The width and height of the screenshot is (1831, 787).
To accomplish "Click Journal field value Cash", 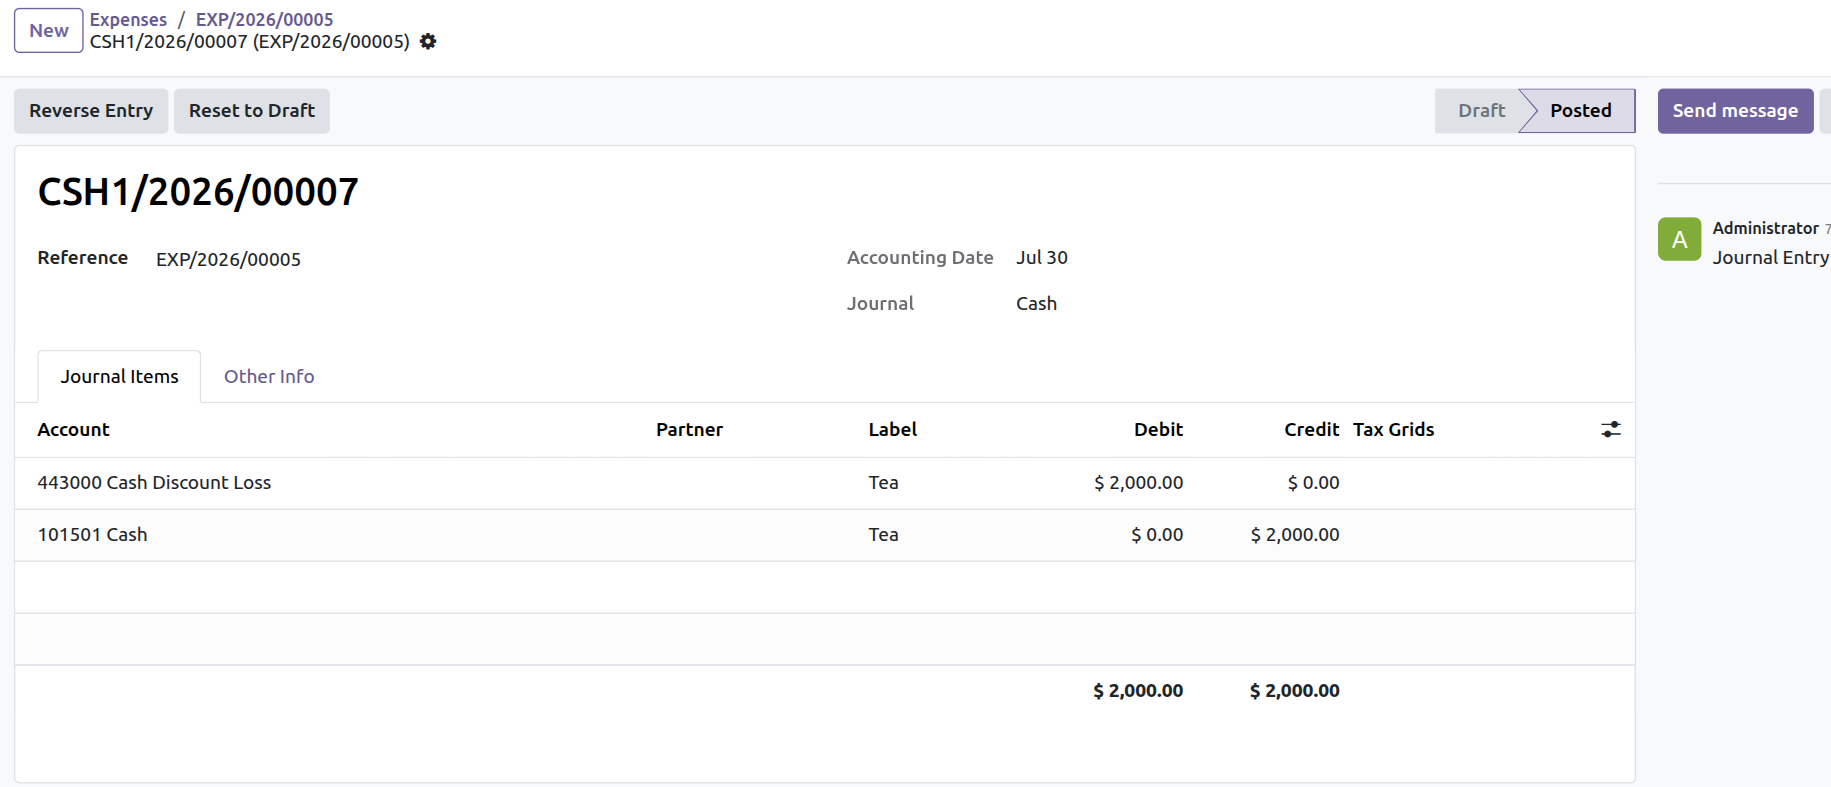I will [x=1036, y=304].
